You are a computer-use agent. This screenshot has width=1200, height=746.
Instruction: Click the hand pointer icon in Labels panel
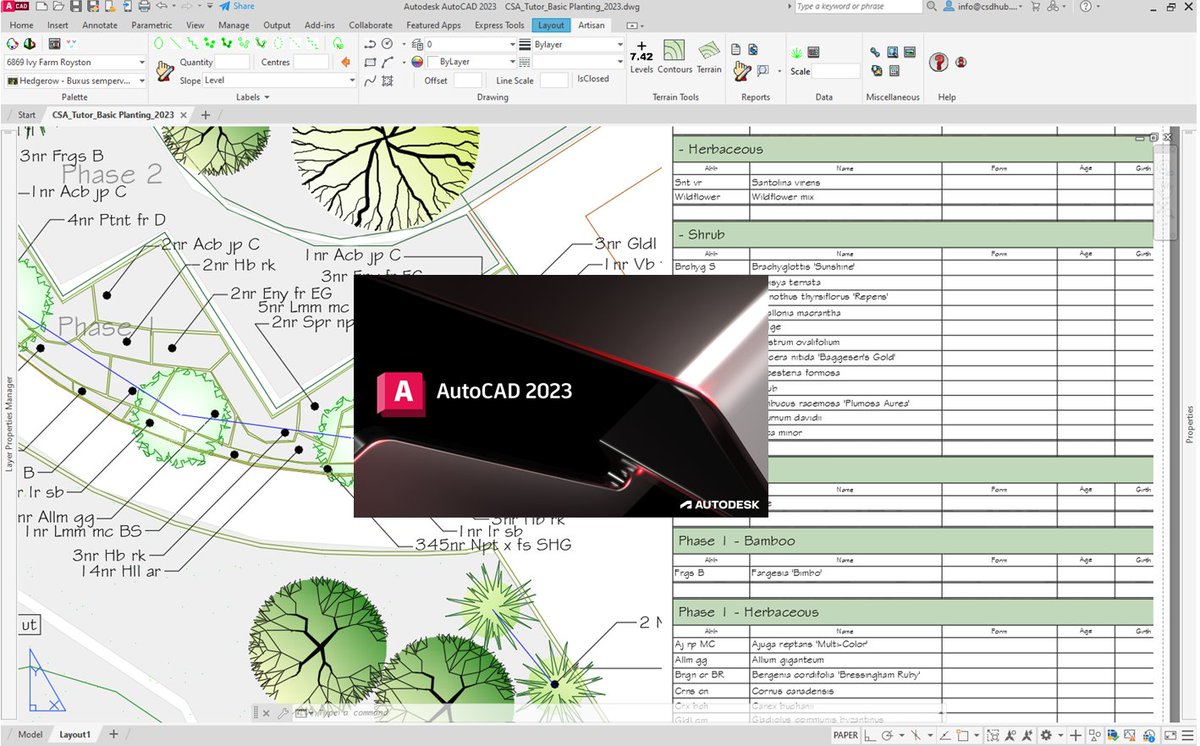pyautogui.click(x=165, y=70)
